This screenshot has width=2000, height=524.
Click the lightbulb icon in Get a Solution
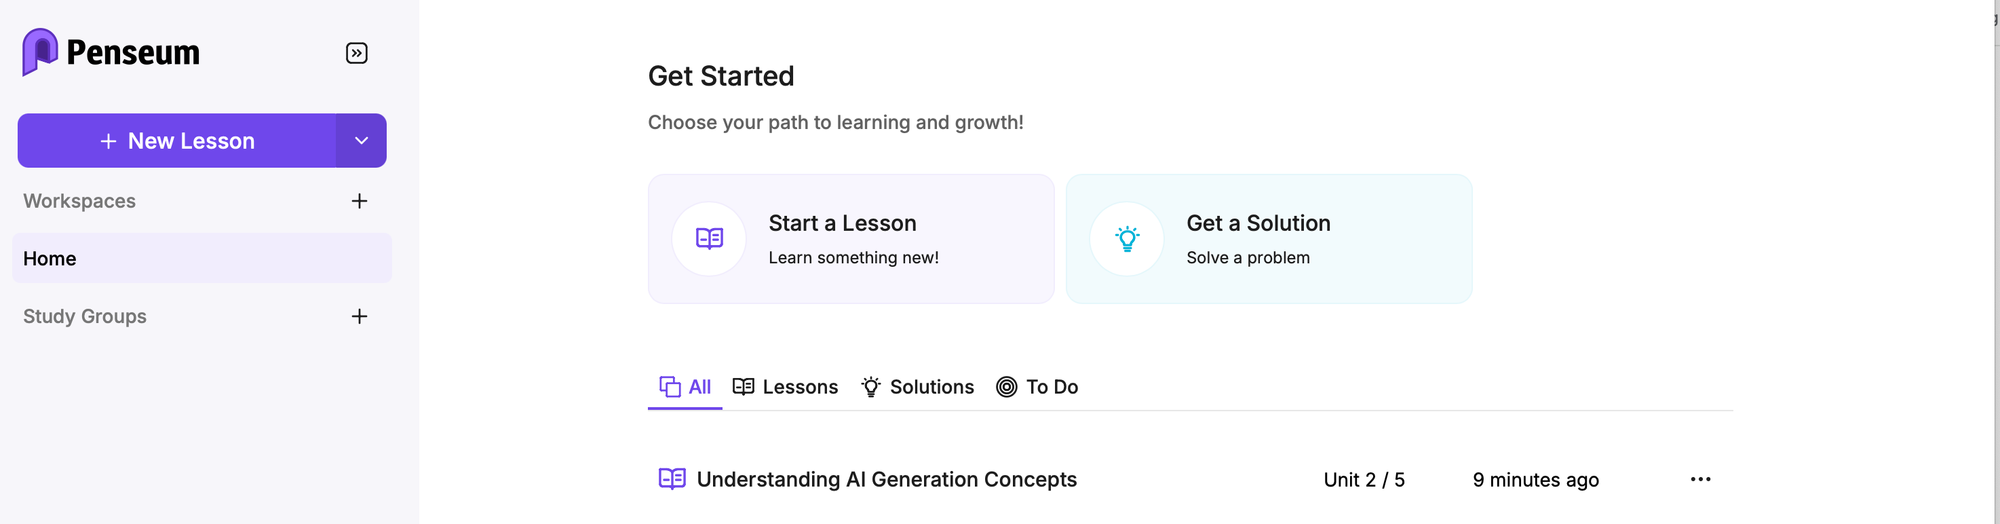tap(1127, 238)
